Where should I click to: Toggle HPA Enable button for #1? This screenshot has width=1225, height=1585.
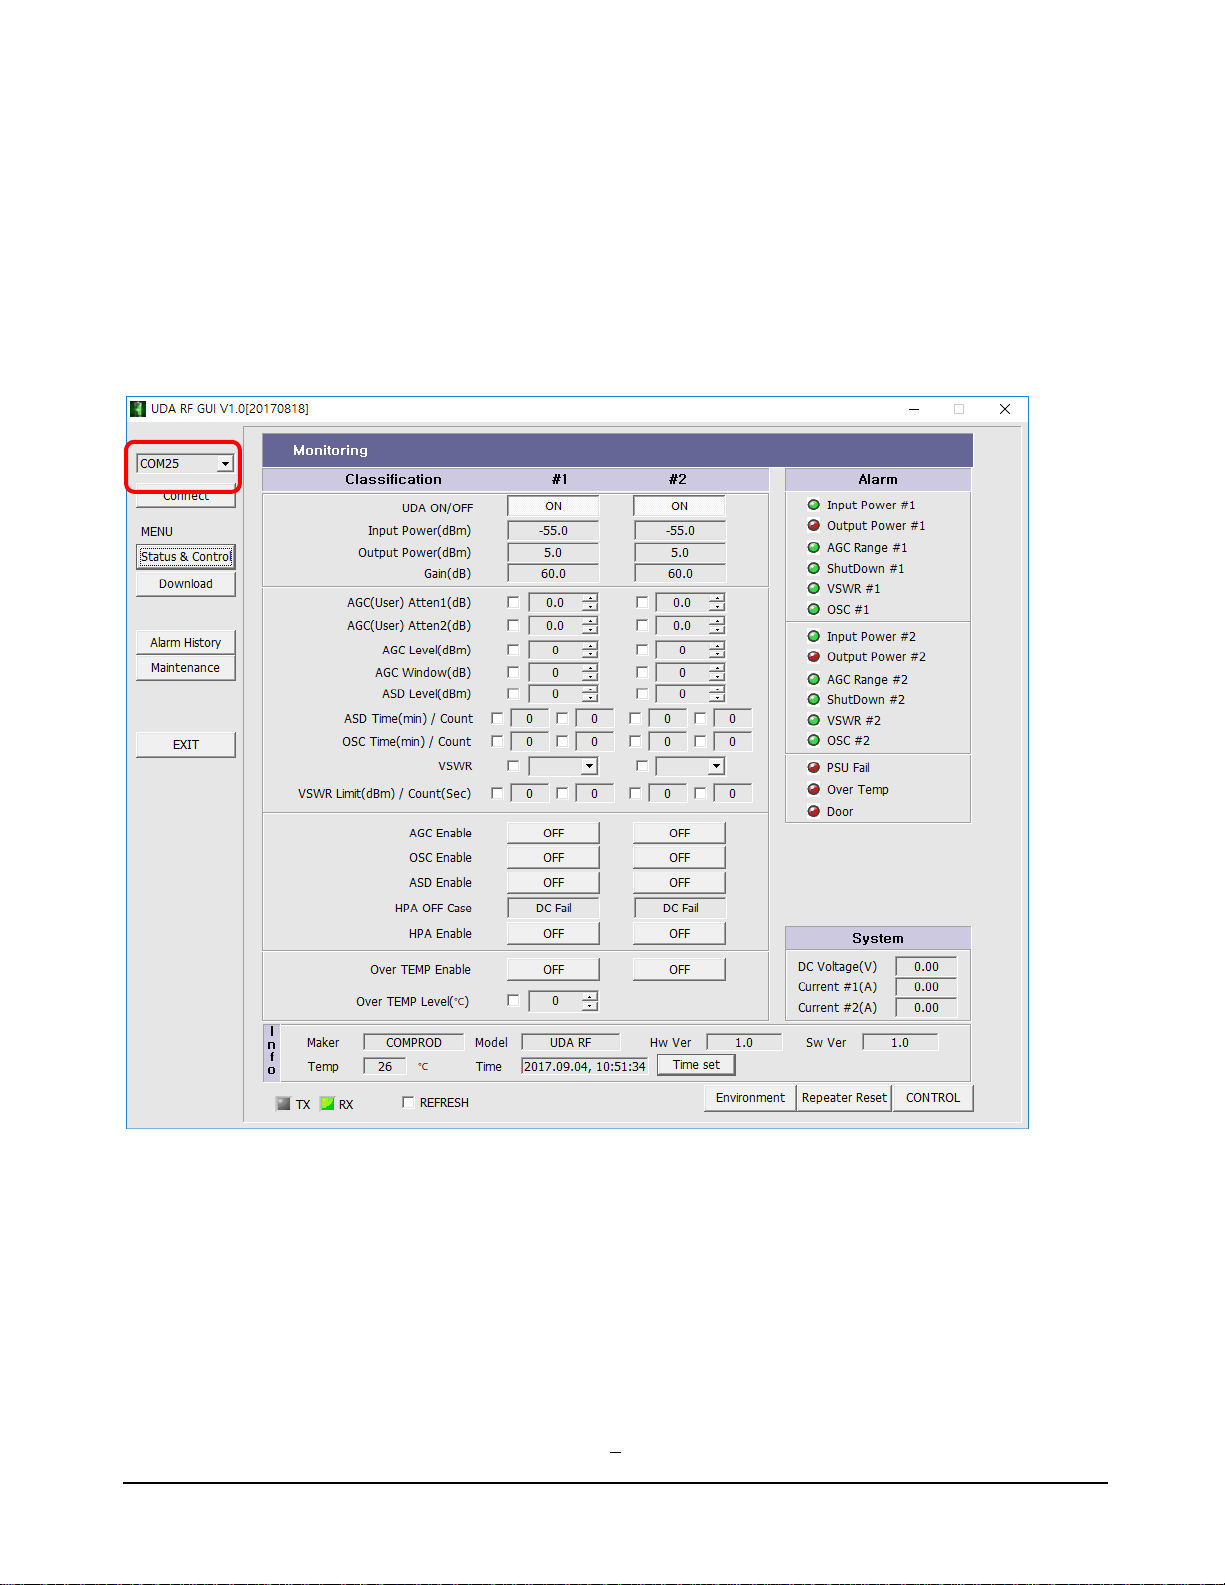[x=553, y=934]
